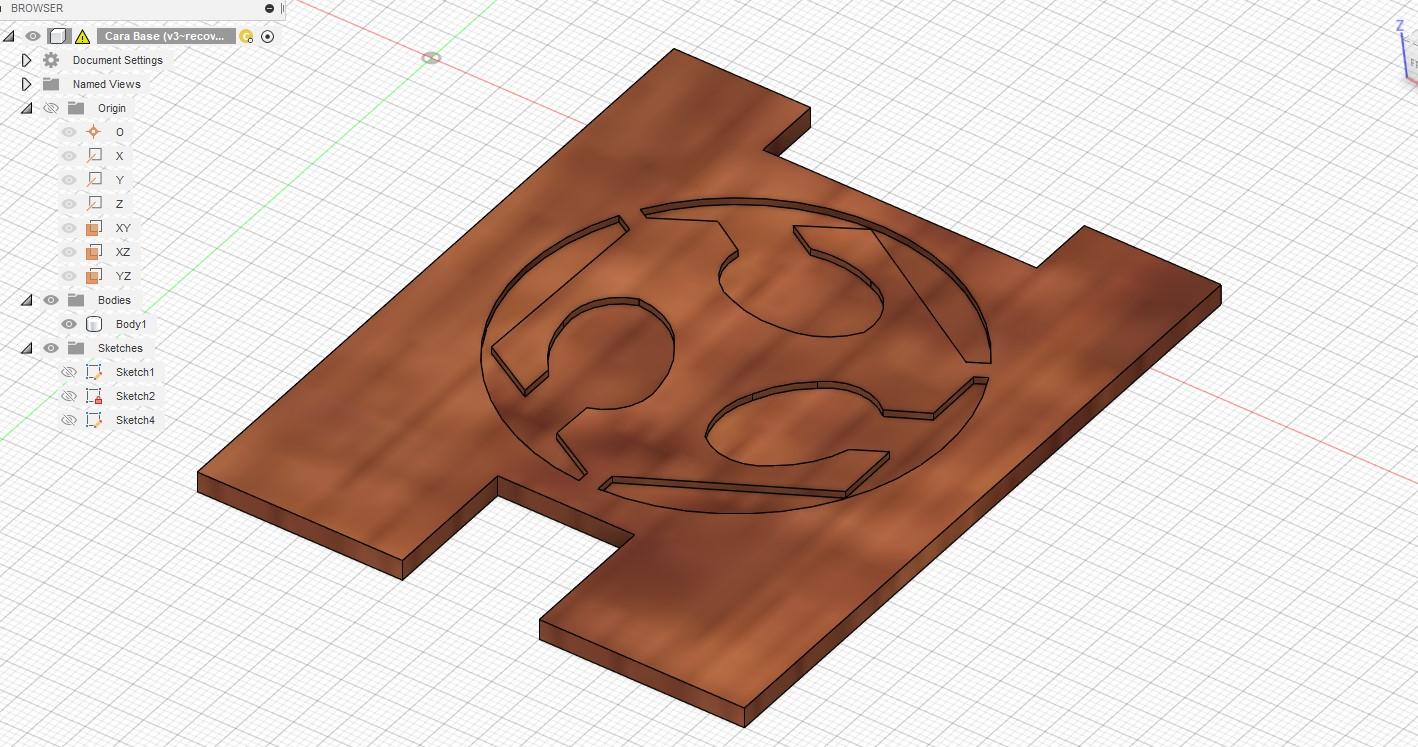The image size is (1418, 747).
Task: Show the hidden Origin folder
Action: click(x=51, y=108)
